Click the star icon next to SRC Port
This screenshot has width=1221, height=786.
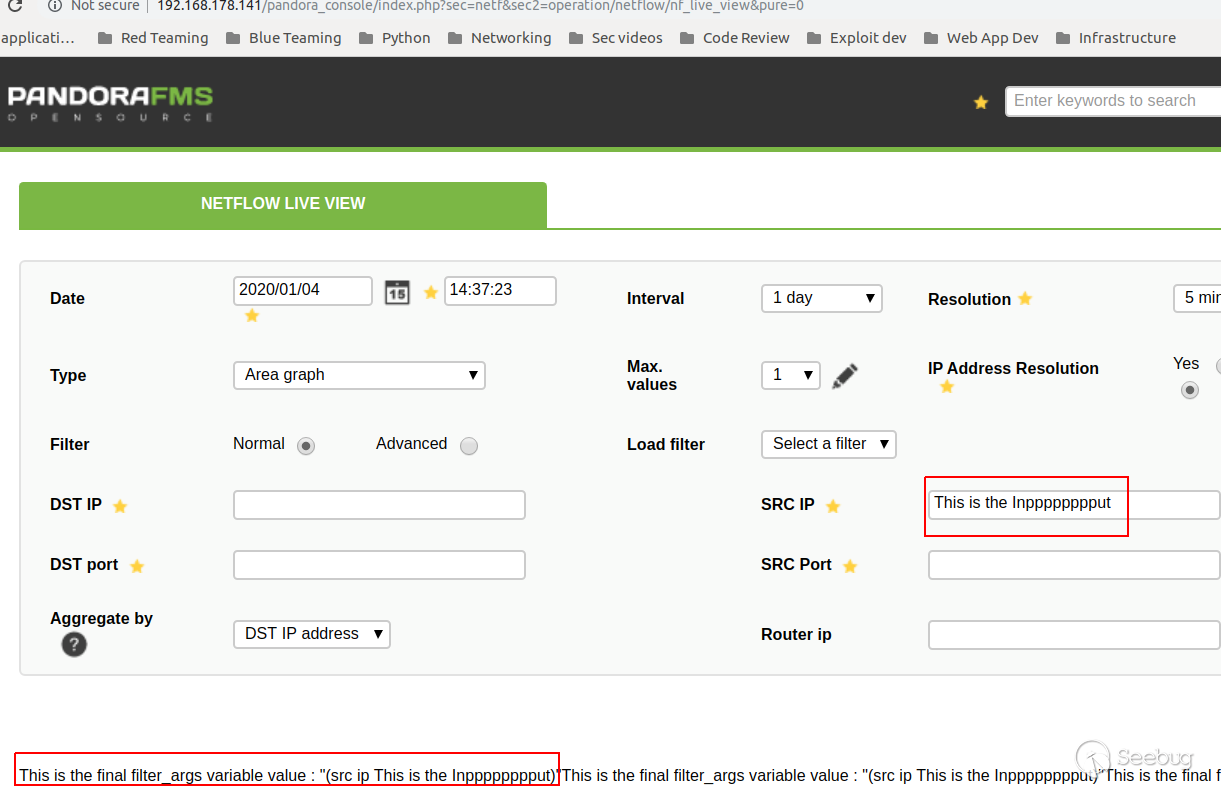point(850,566)
